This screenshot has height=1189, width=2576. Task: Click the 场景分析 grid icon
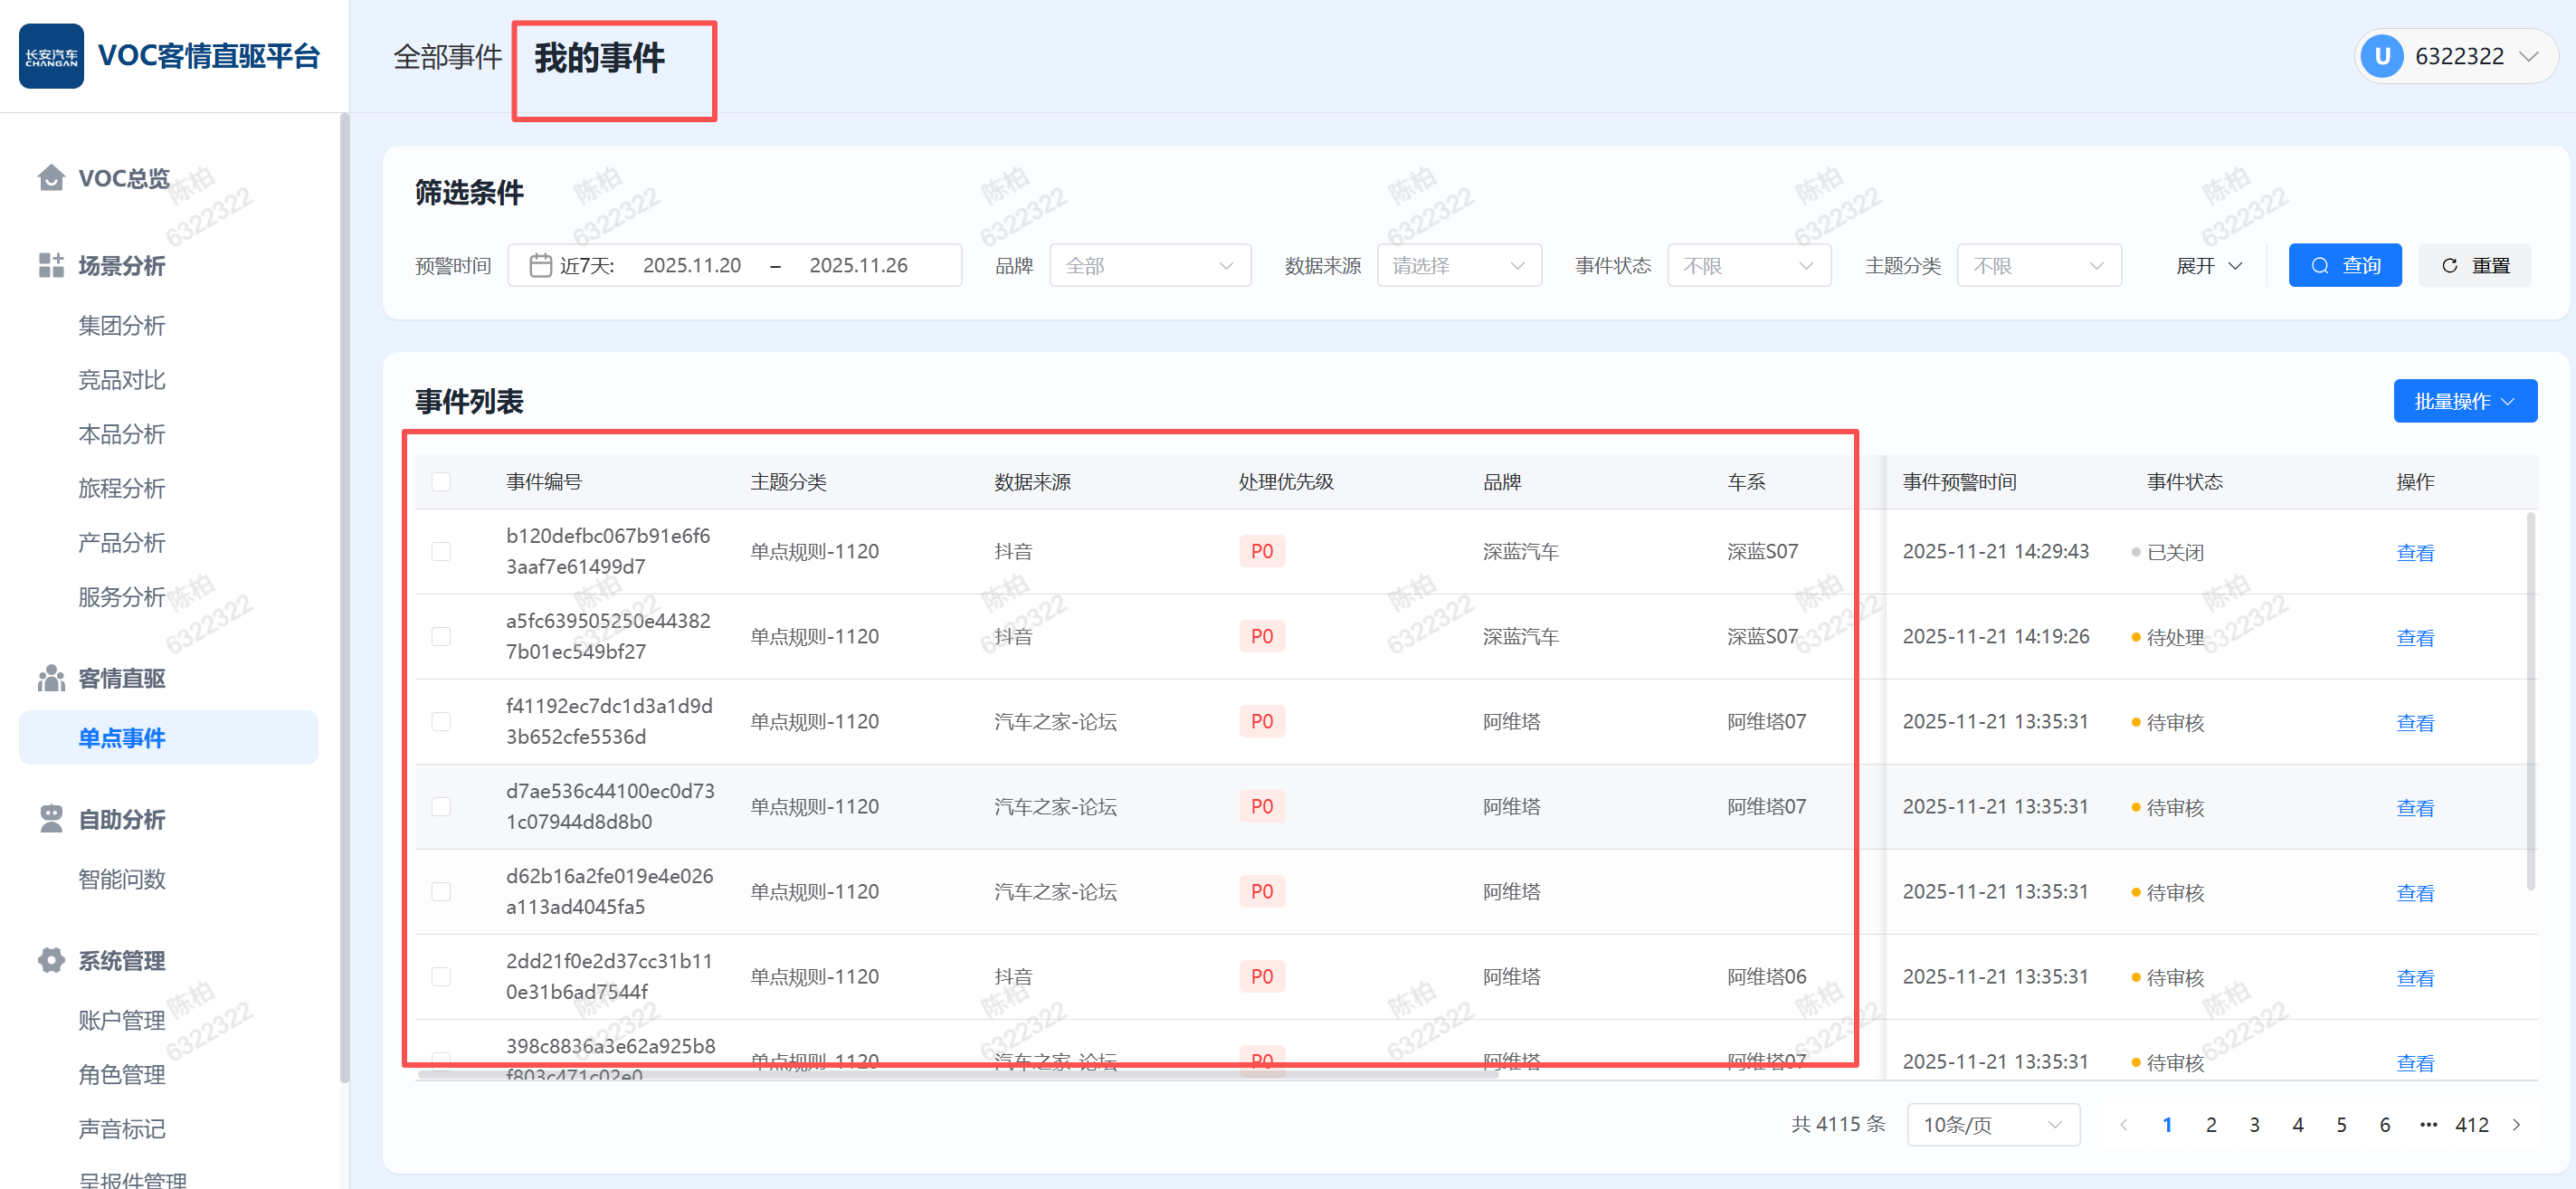click(51, 265)
